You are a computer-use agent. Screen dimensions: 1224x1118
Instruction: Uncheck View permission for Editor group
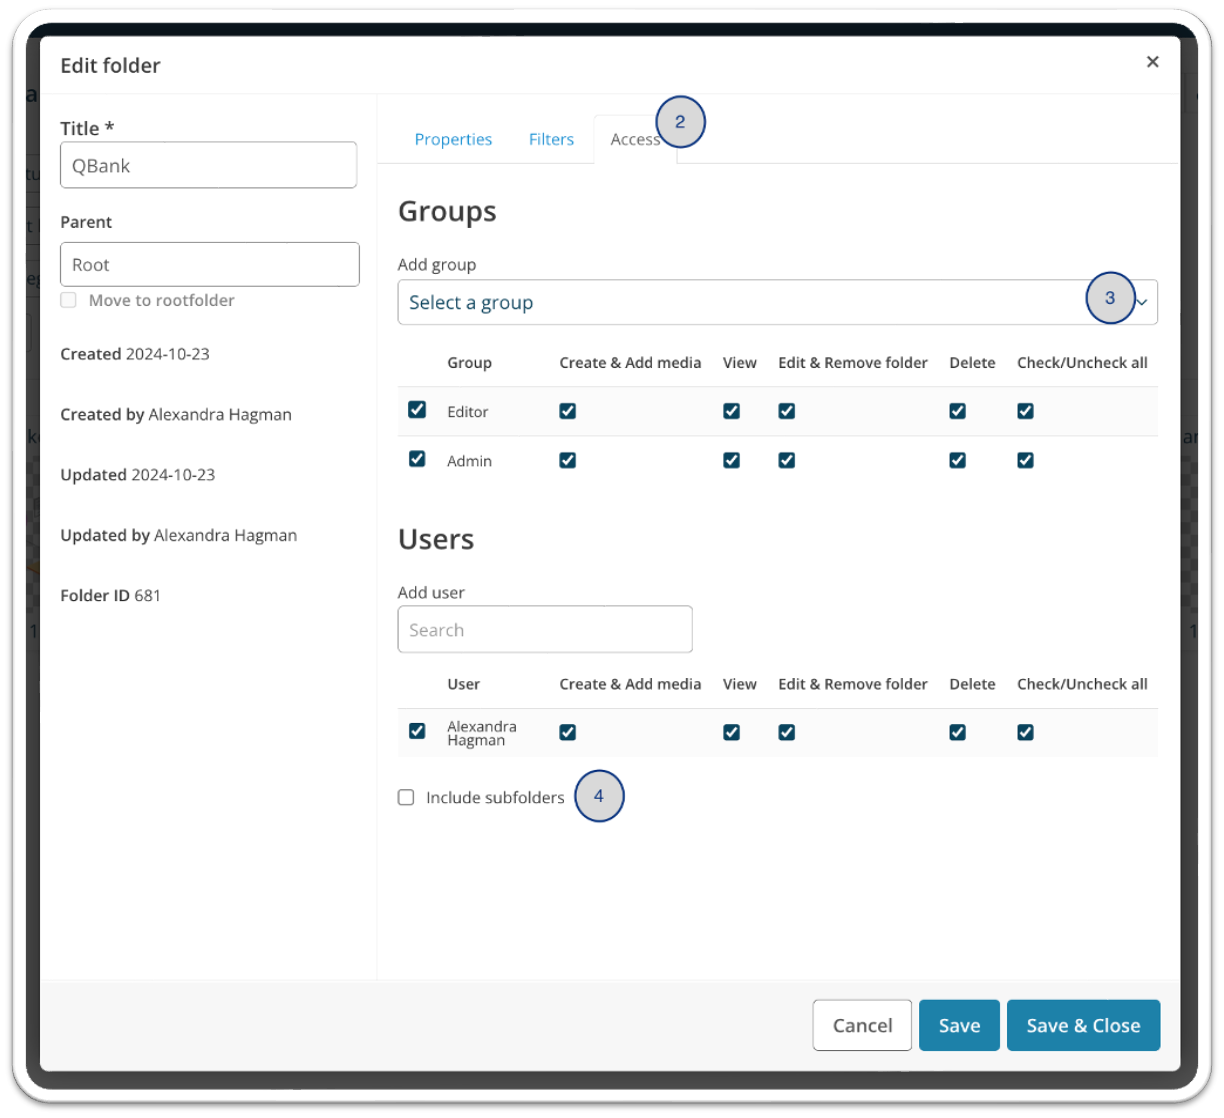(731, 411)
